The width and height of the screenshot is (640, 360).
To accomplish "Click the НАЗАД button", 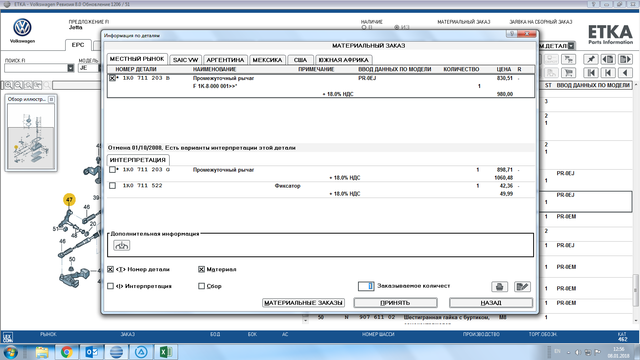I will click(x=491, y=303).
